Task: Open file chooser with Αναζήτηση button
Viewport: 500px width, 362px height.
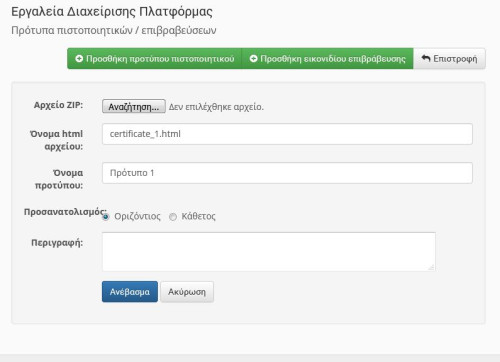Action: pos(134,107)
